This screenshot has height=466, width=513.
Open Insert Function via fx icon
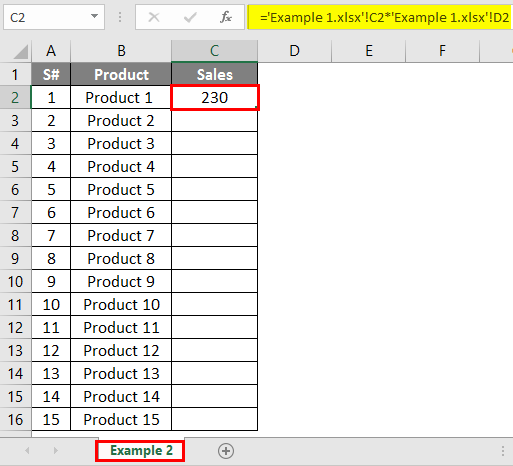(226, 17)
